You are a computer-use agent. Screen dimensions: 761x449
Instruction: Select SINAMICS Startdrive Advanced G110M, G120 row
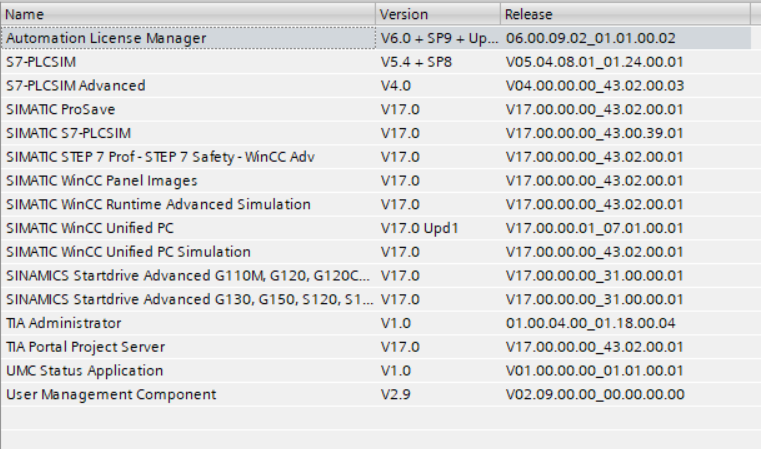click(189, 275)
